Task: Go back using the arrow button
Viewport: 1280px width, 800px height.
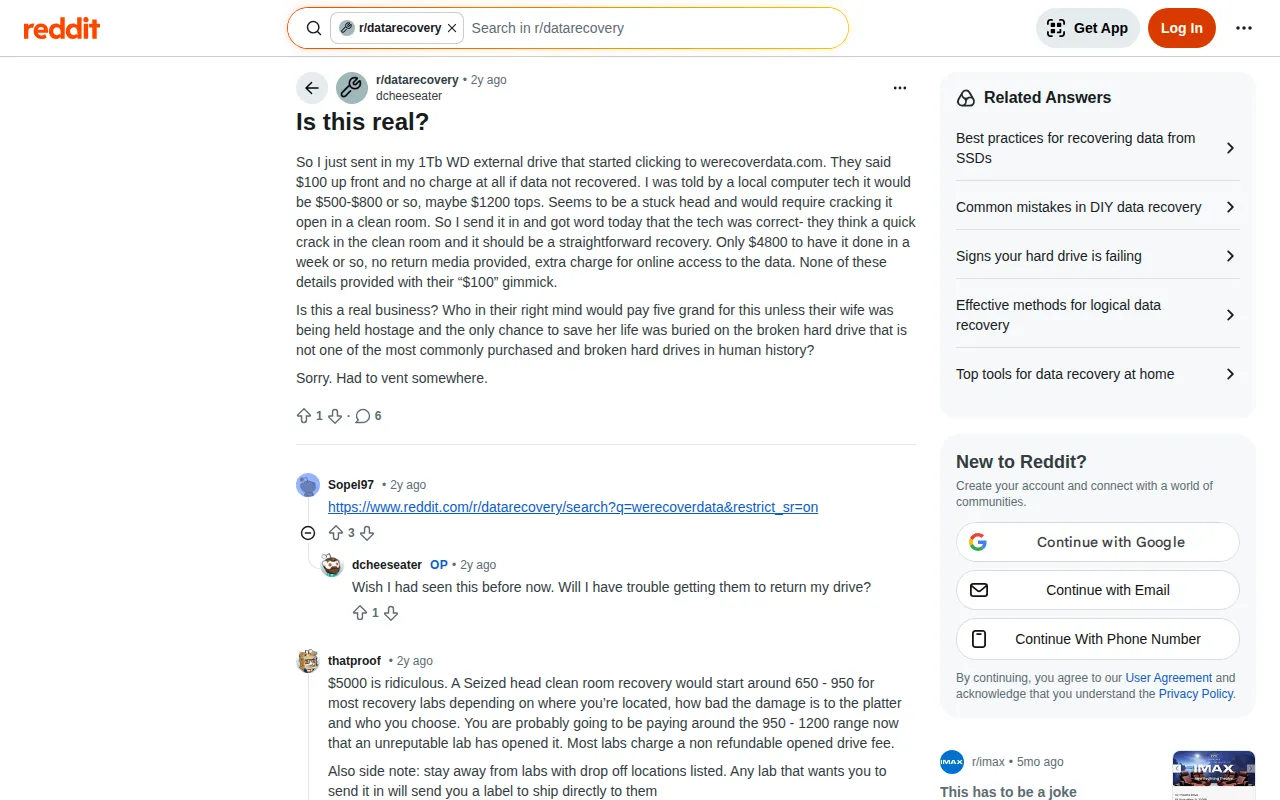Action: (312, 88)
